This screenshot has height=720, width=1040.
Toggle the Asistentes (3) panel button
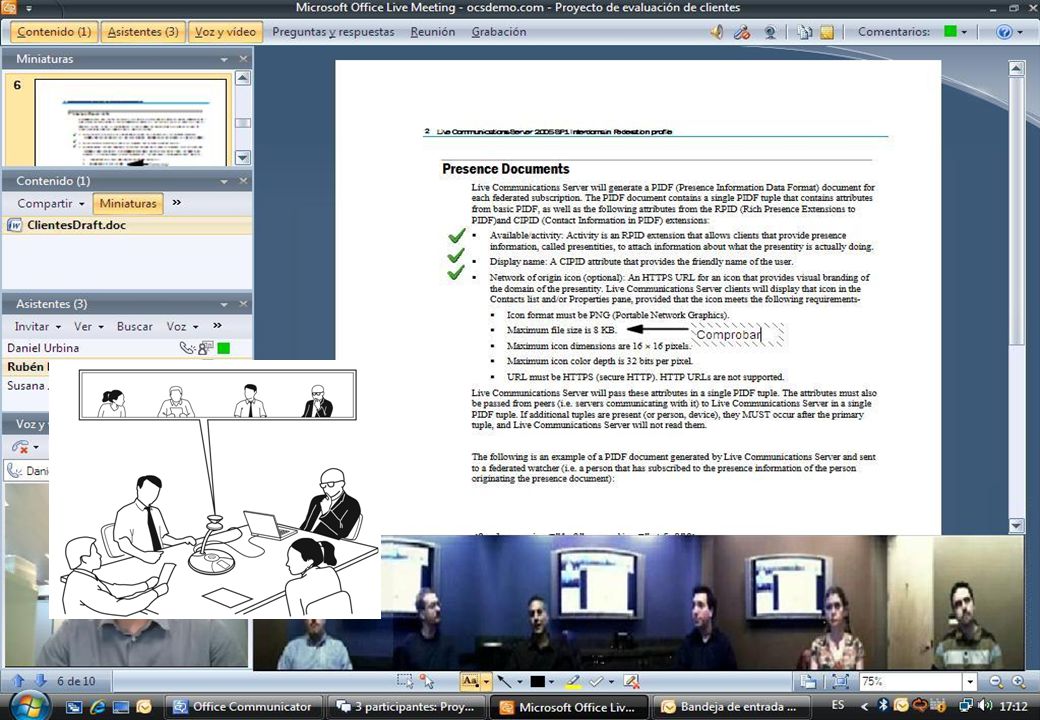[143, 32]
